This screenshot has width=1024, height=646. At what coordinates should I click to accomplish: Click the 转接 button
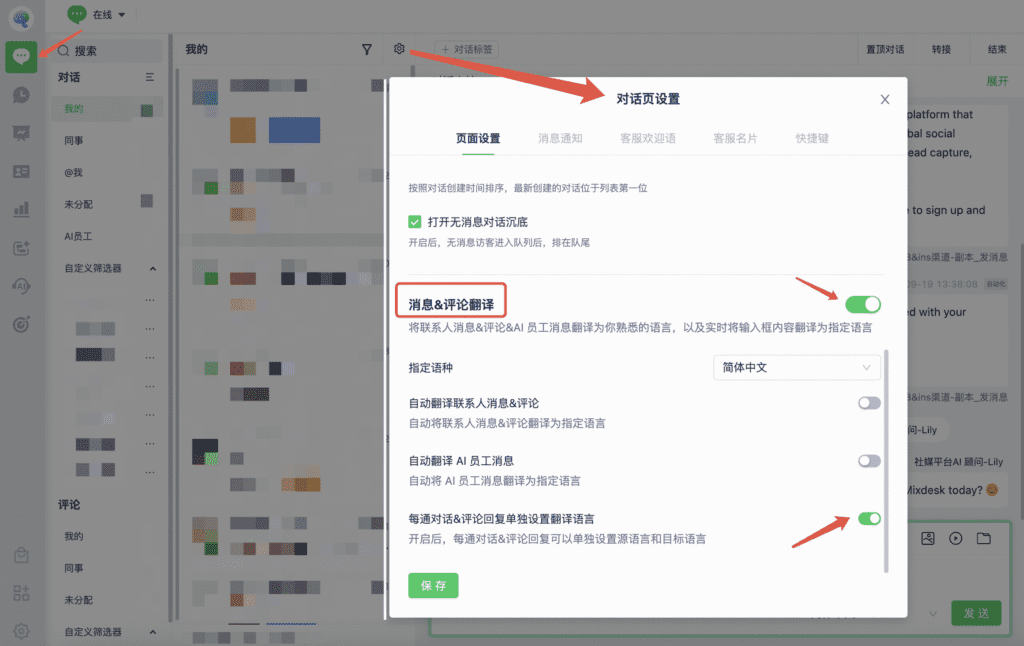[941, 49]
